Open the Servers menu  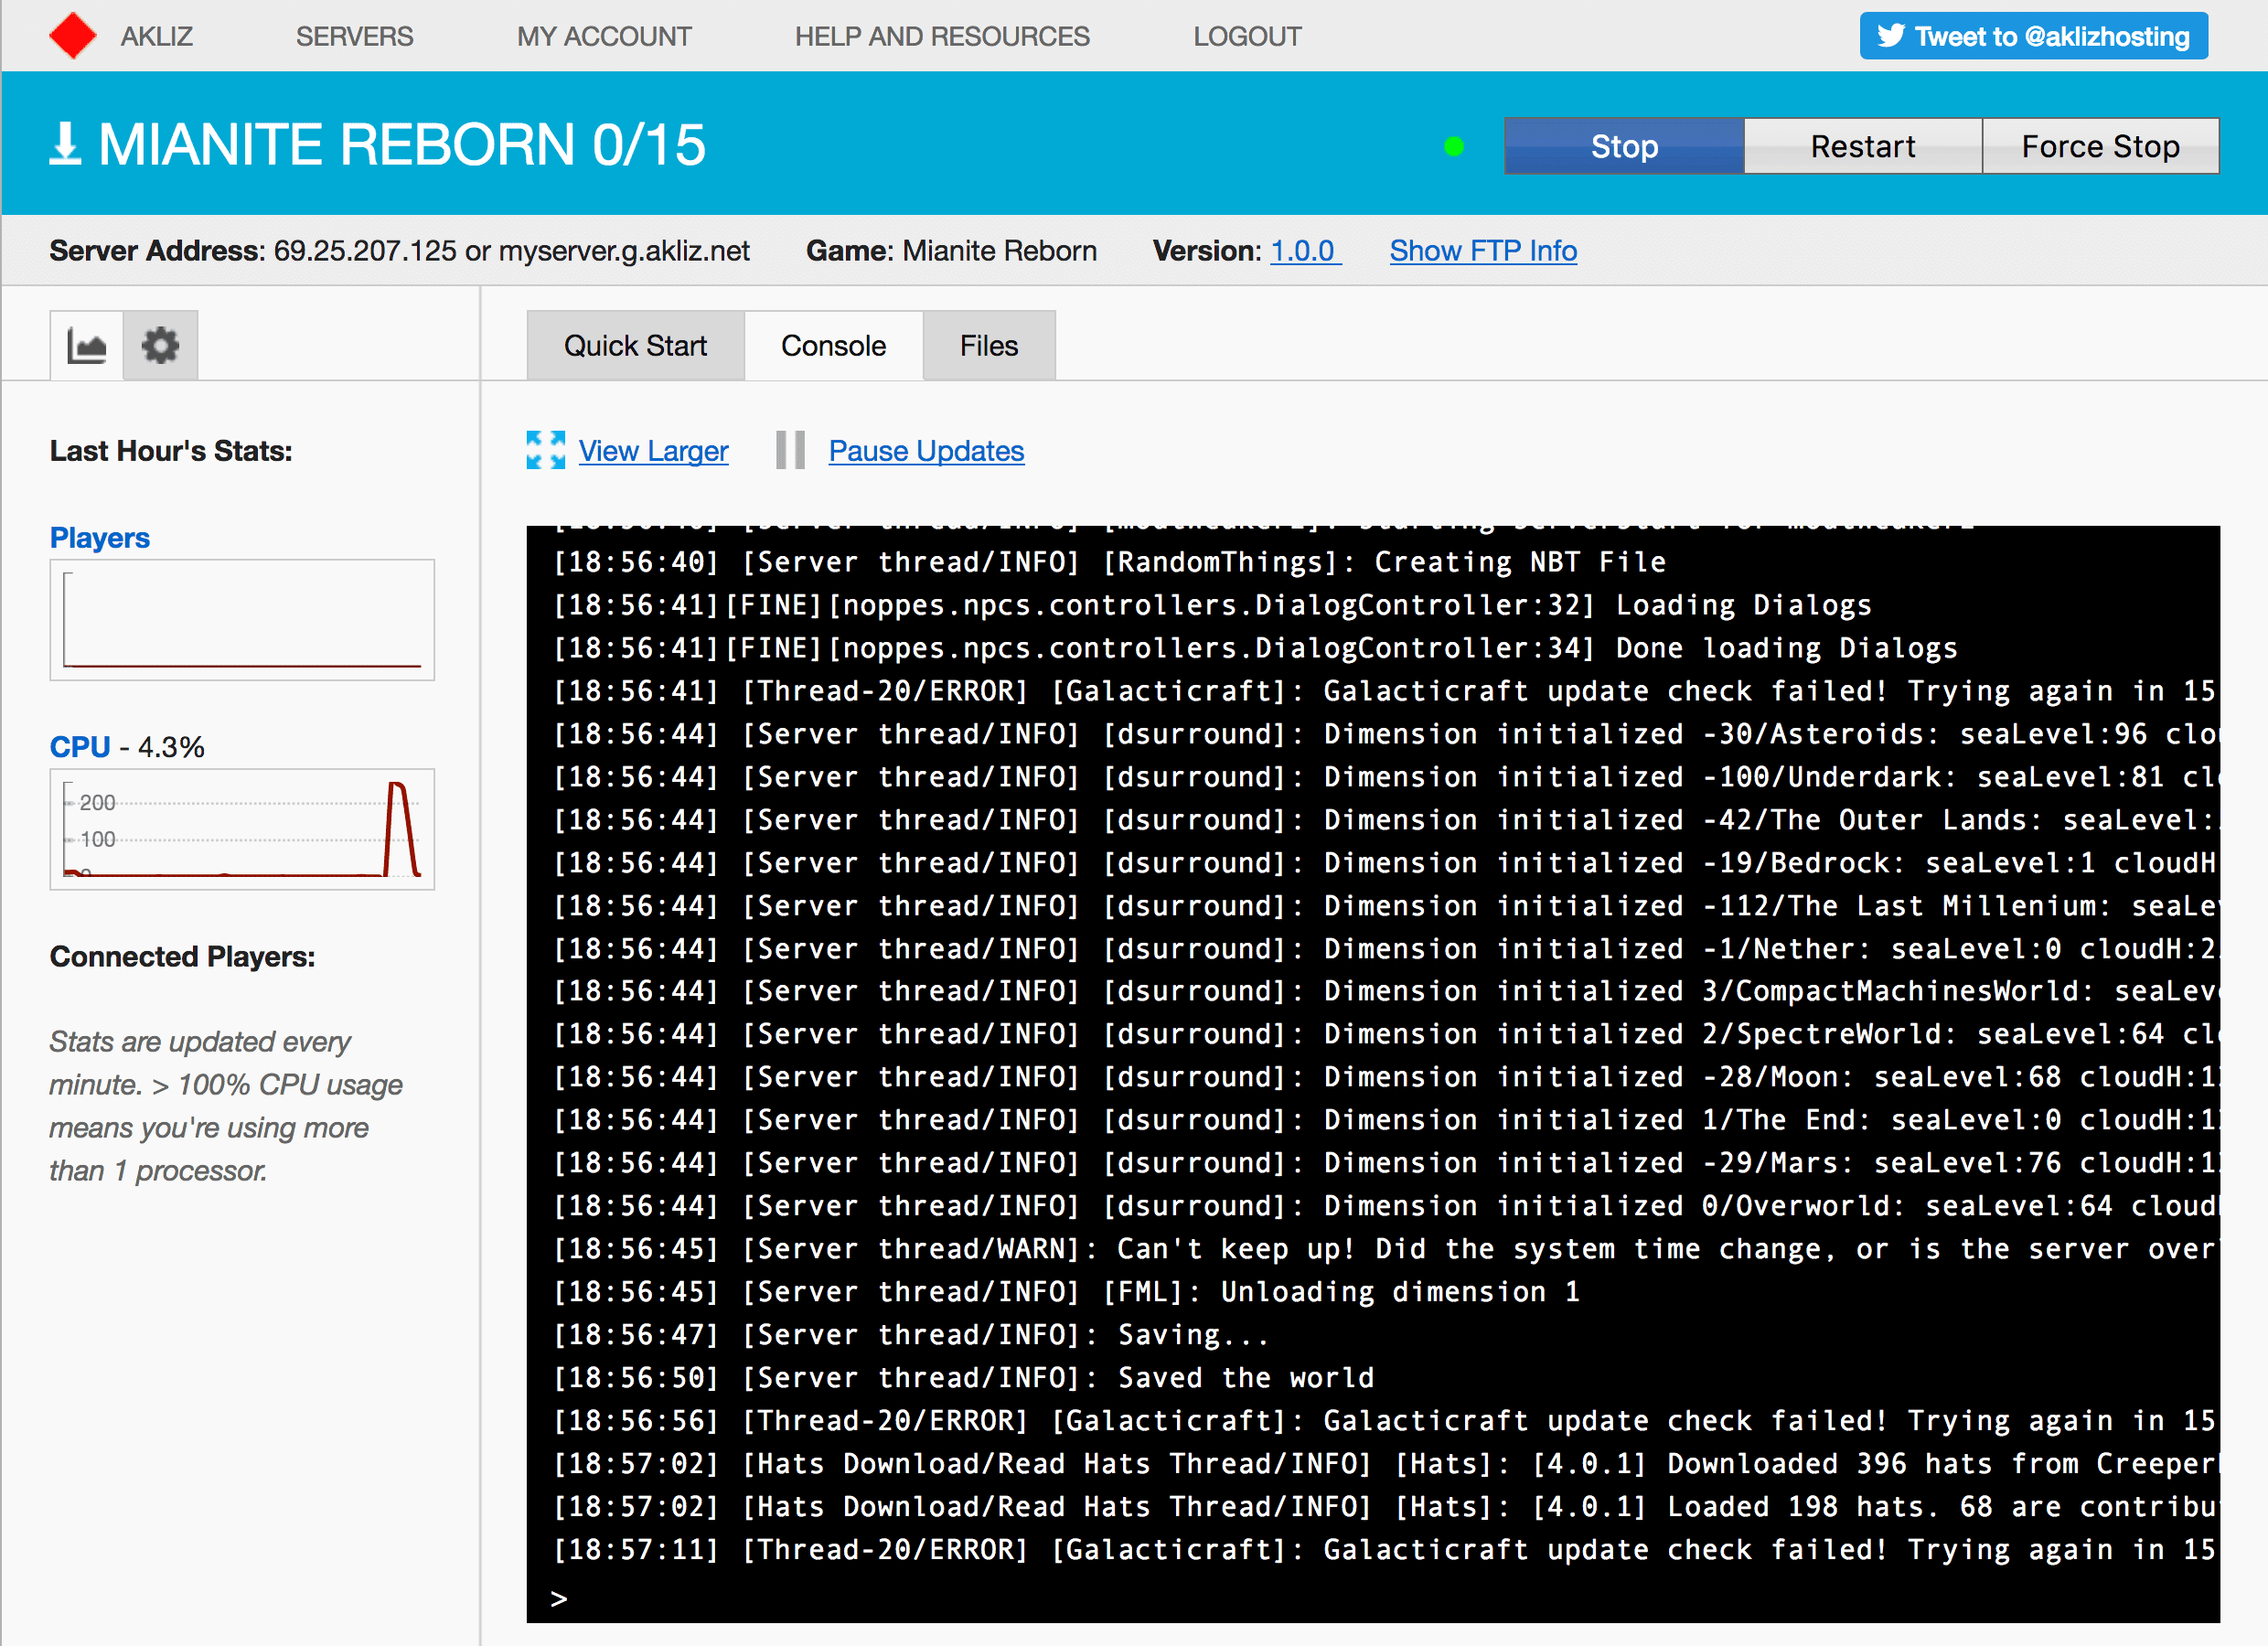point(354,37)
